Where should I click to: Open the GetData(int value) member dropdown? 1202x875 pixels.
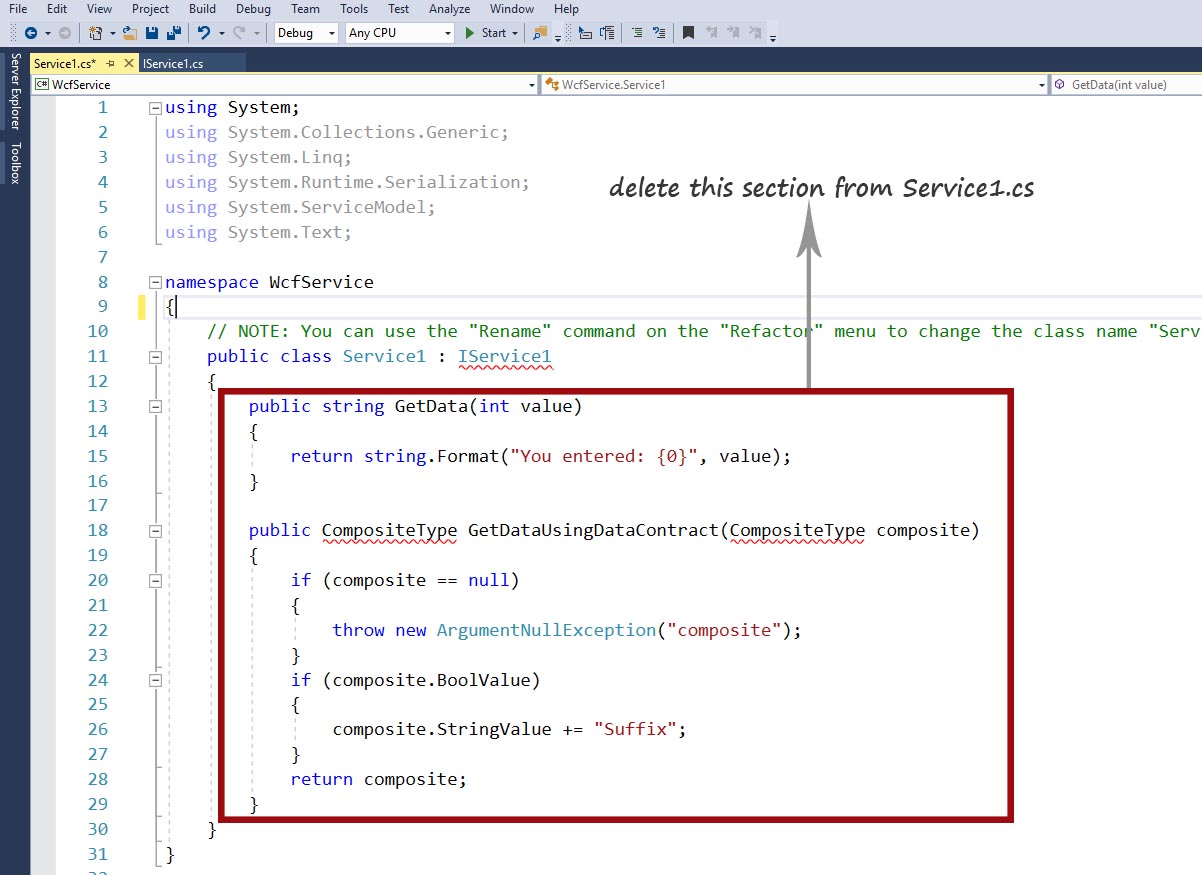point(1127,85)
